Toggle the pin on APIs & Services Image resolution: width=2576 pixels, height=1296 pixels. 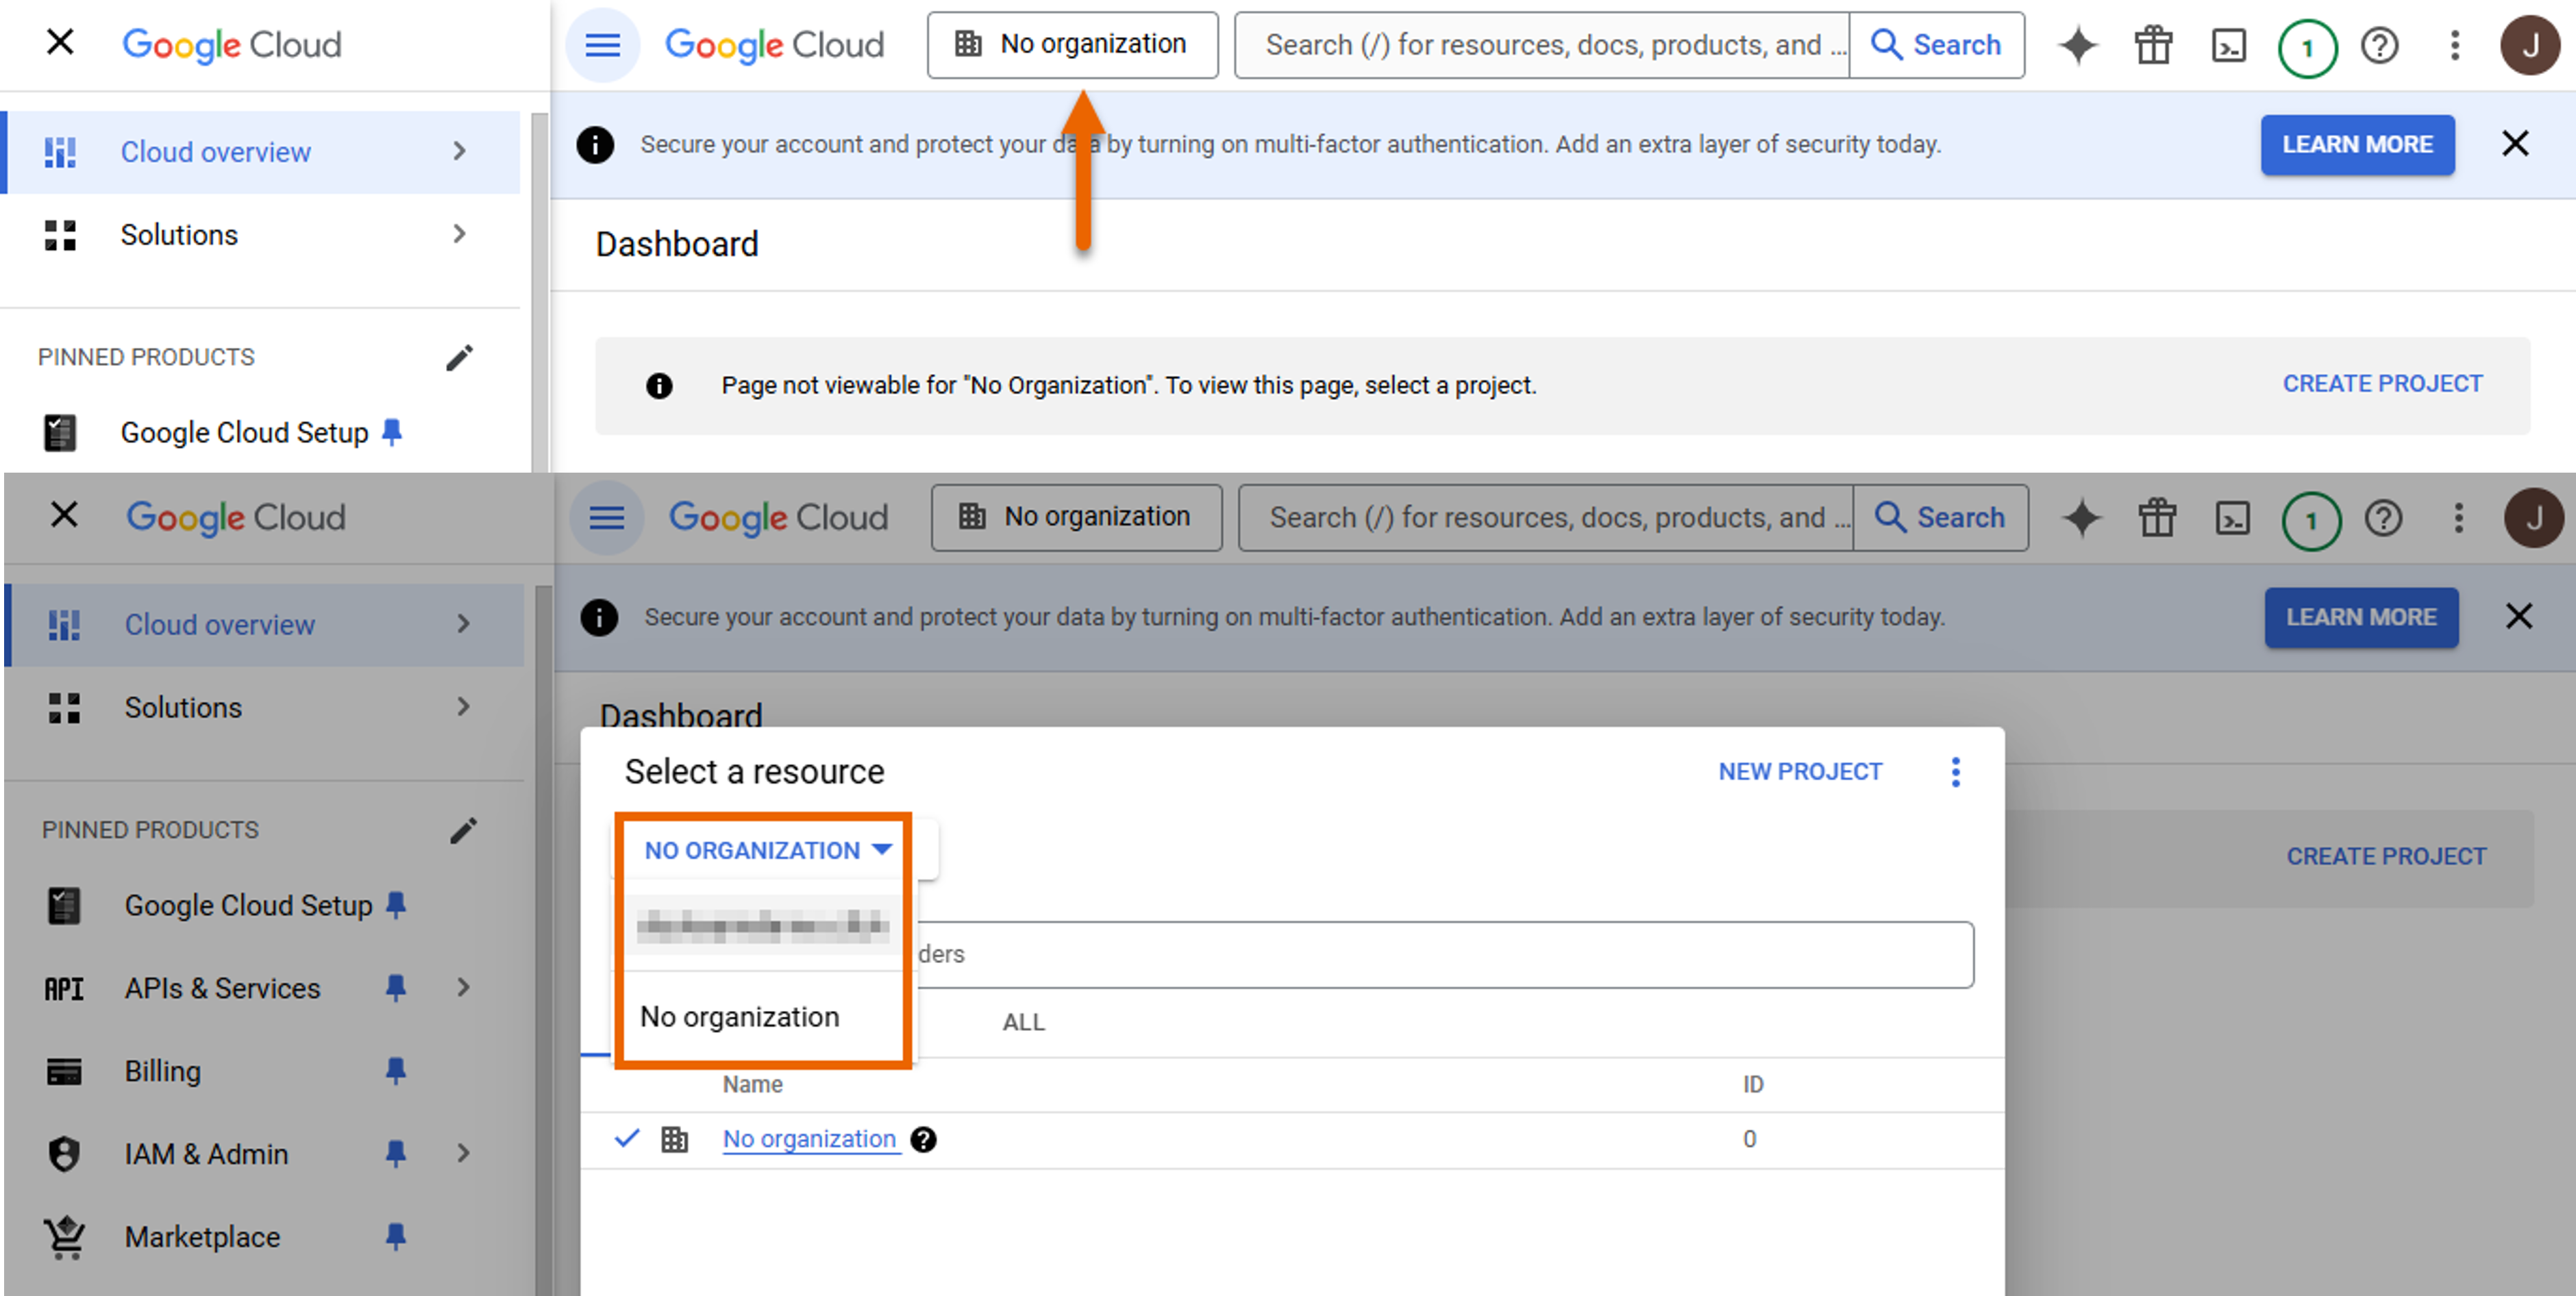click(x=395, y=988)
